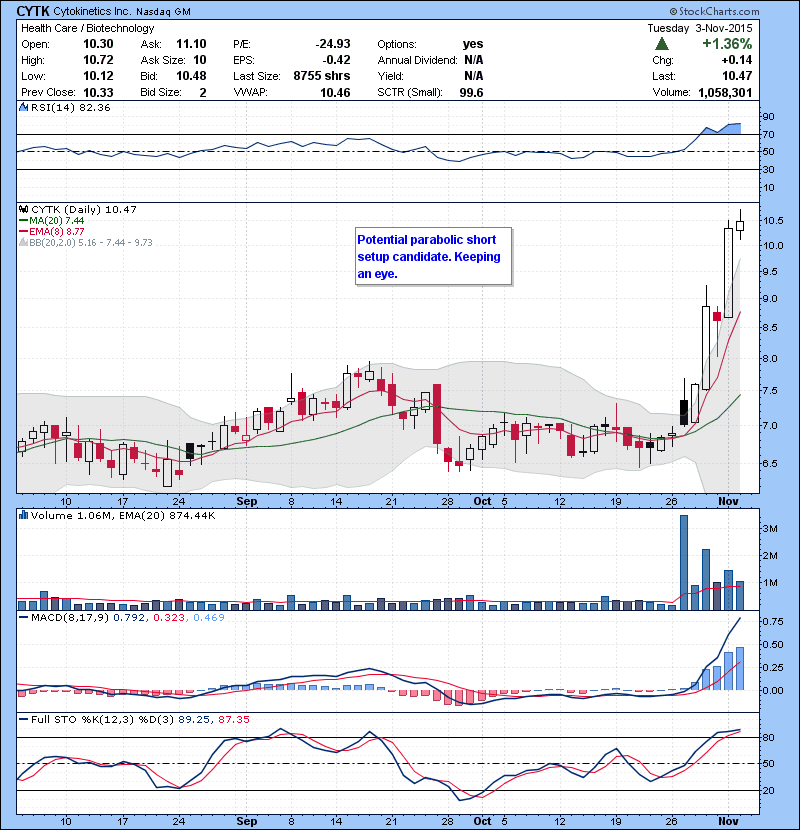Viewport: 800px width, 830px height.
Task: Click the Options value yes
Action: (x=473, y=44)
